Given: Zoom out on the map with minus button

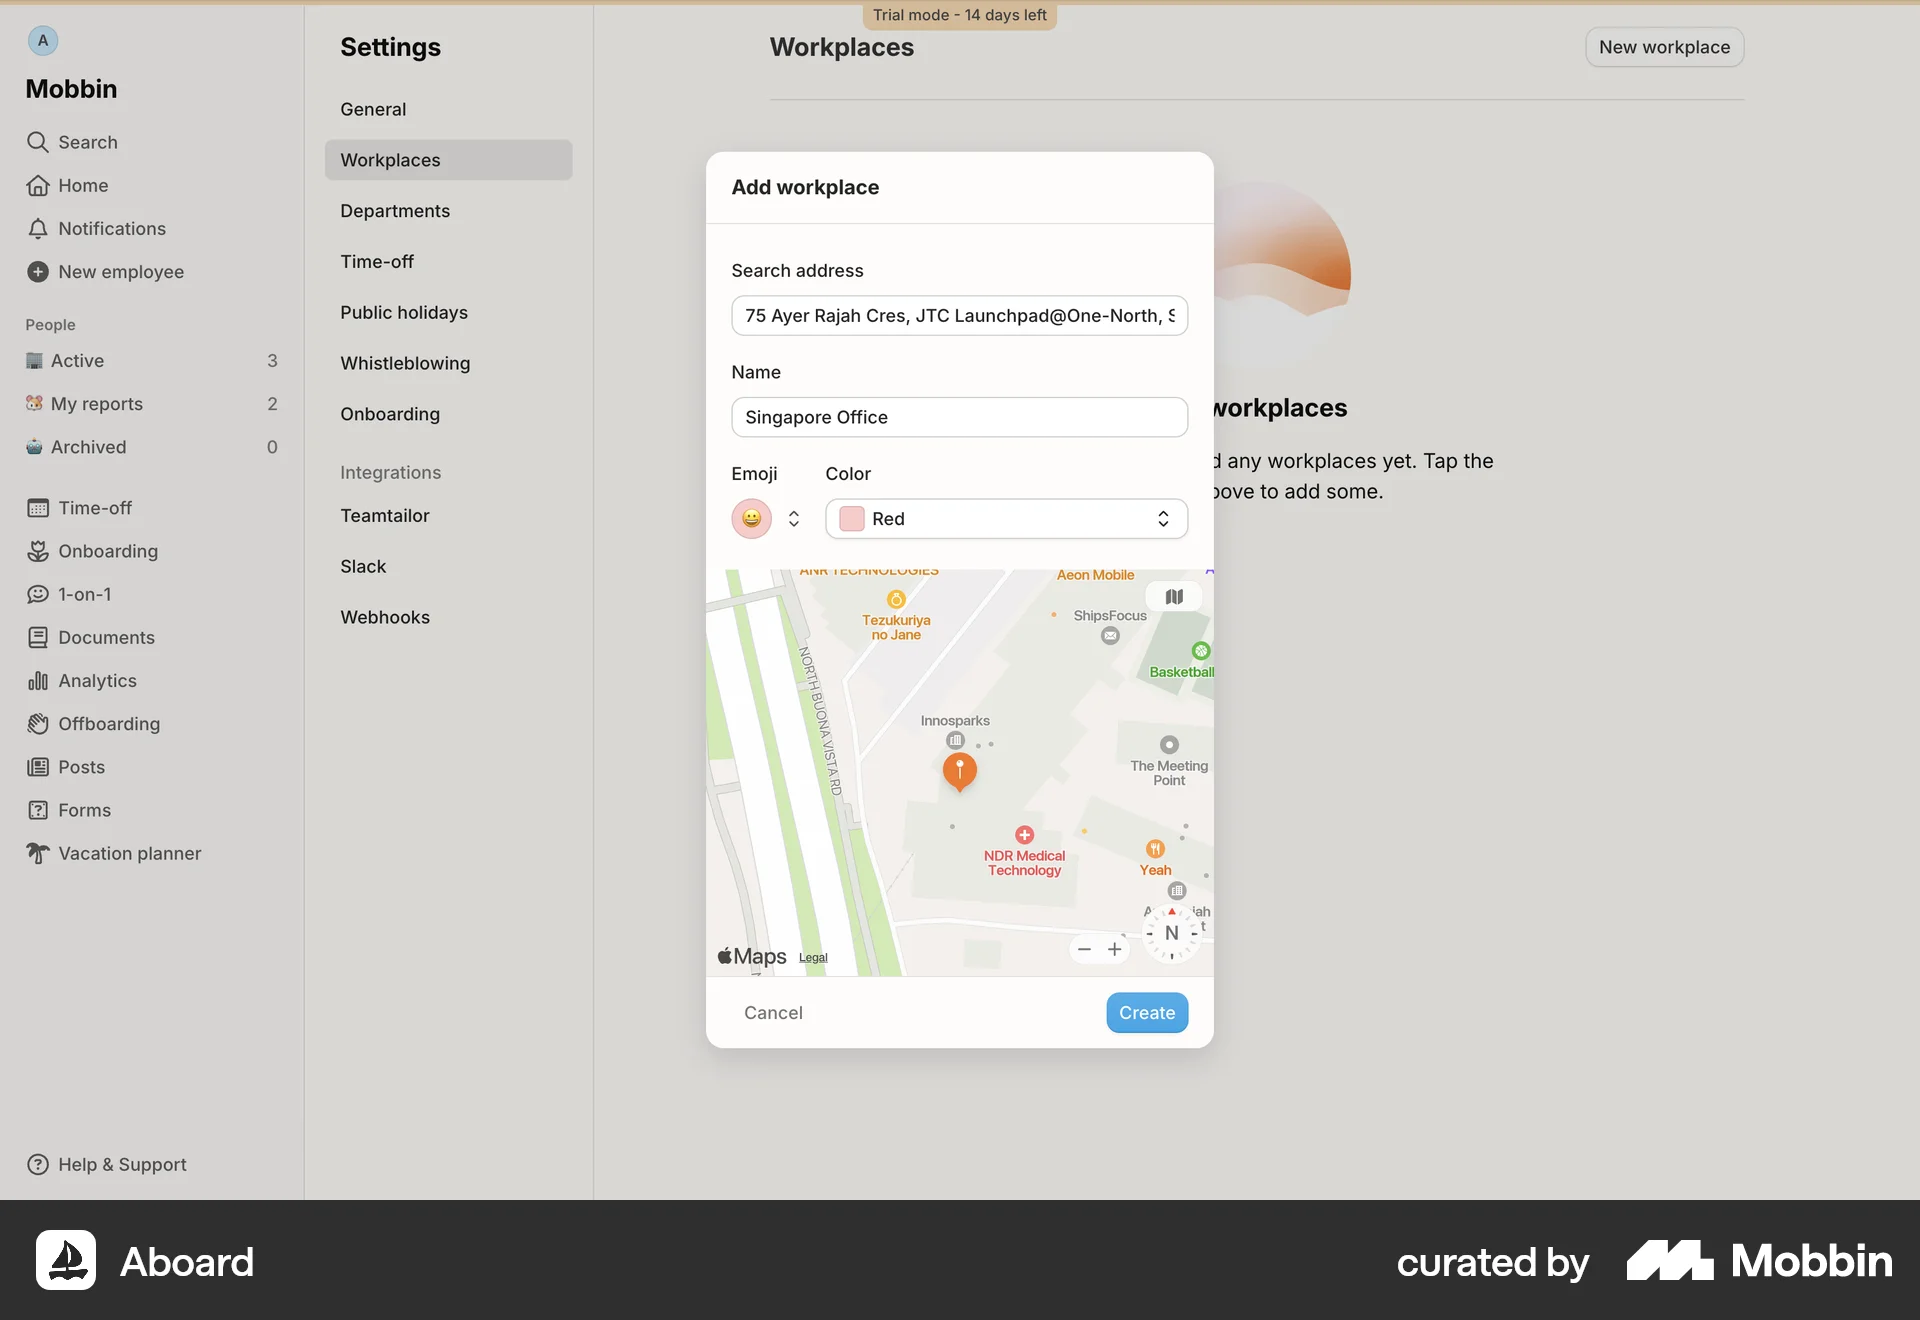Looking at the screenshot, I should click(x=1085, y=949).
